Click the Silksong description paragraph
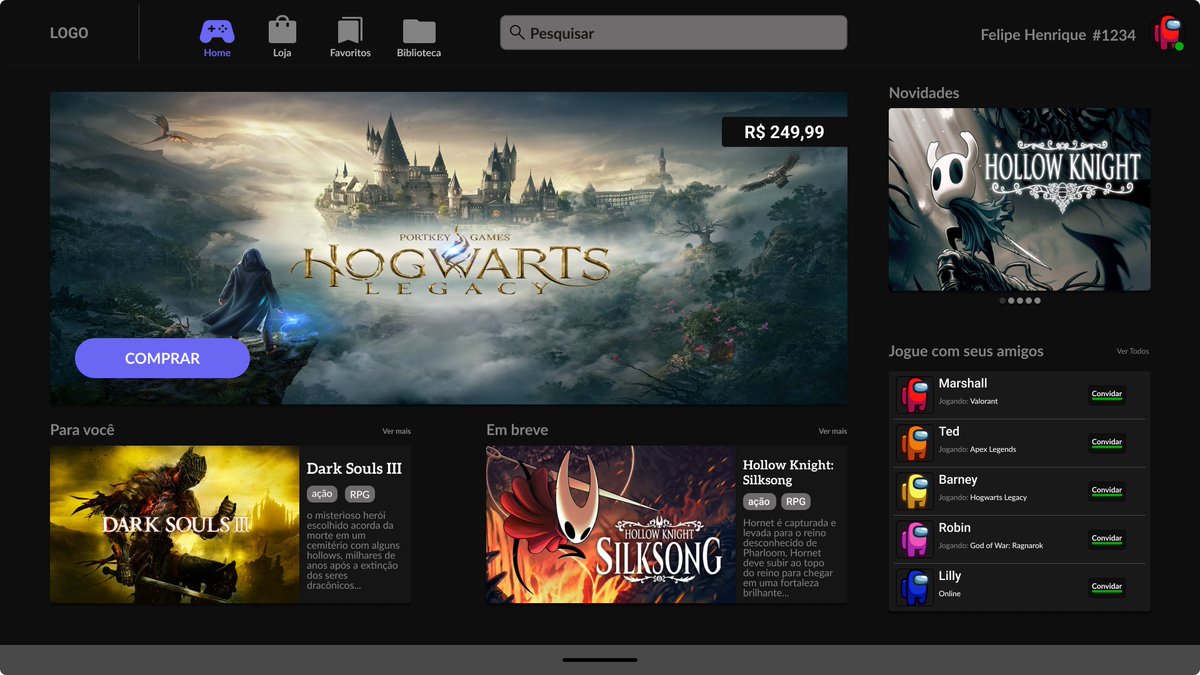The height and width of the screenshot is (675, 1200). pos(790,558)
